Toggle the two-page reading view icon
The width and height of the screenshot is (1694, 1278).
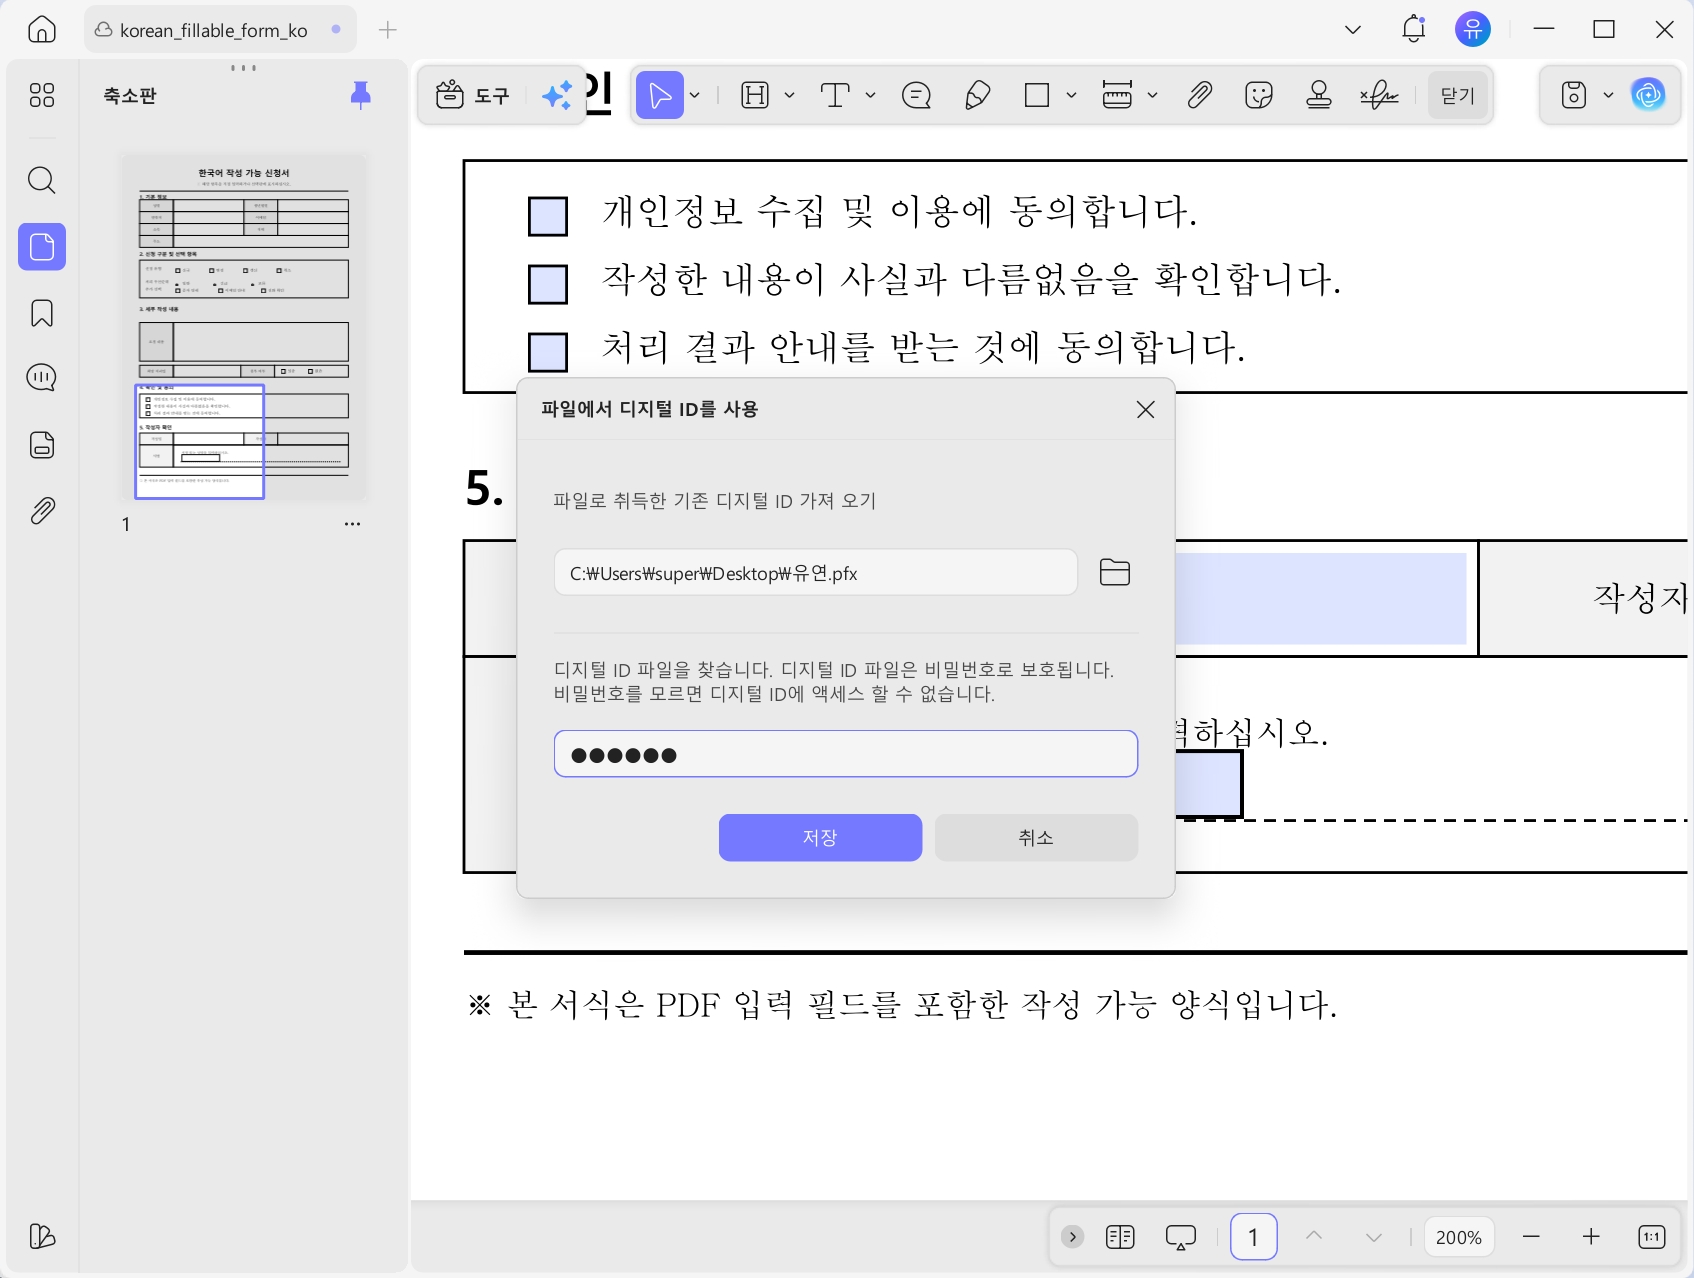[1120, 1237]
